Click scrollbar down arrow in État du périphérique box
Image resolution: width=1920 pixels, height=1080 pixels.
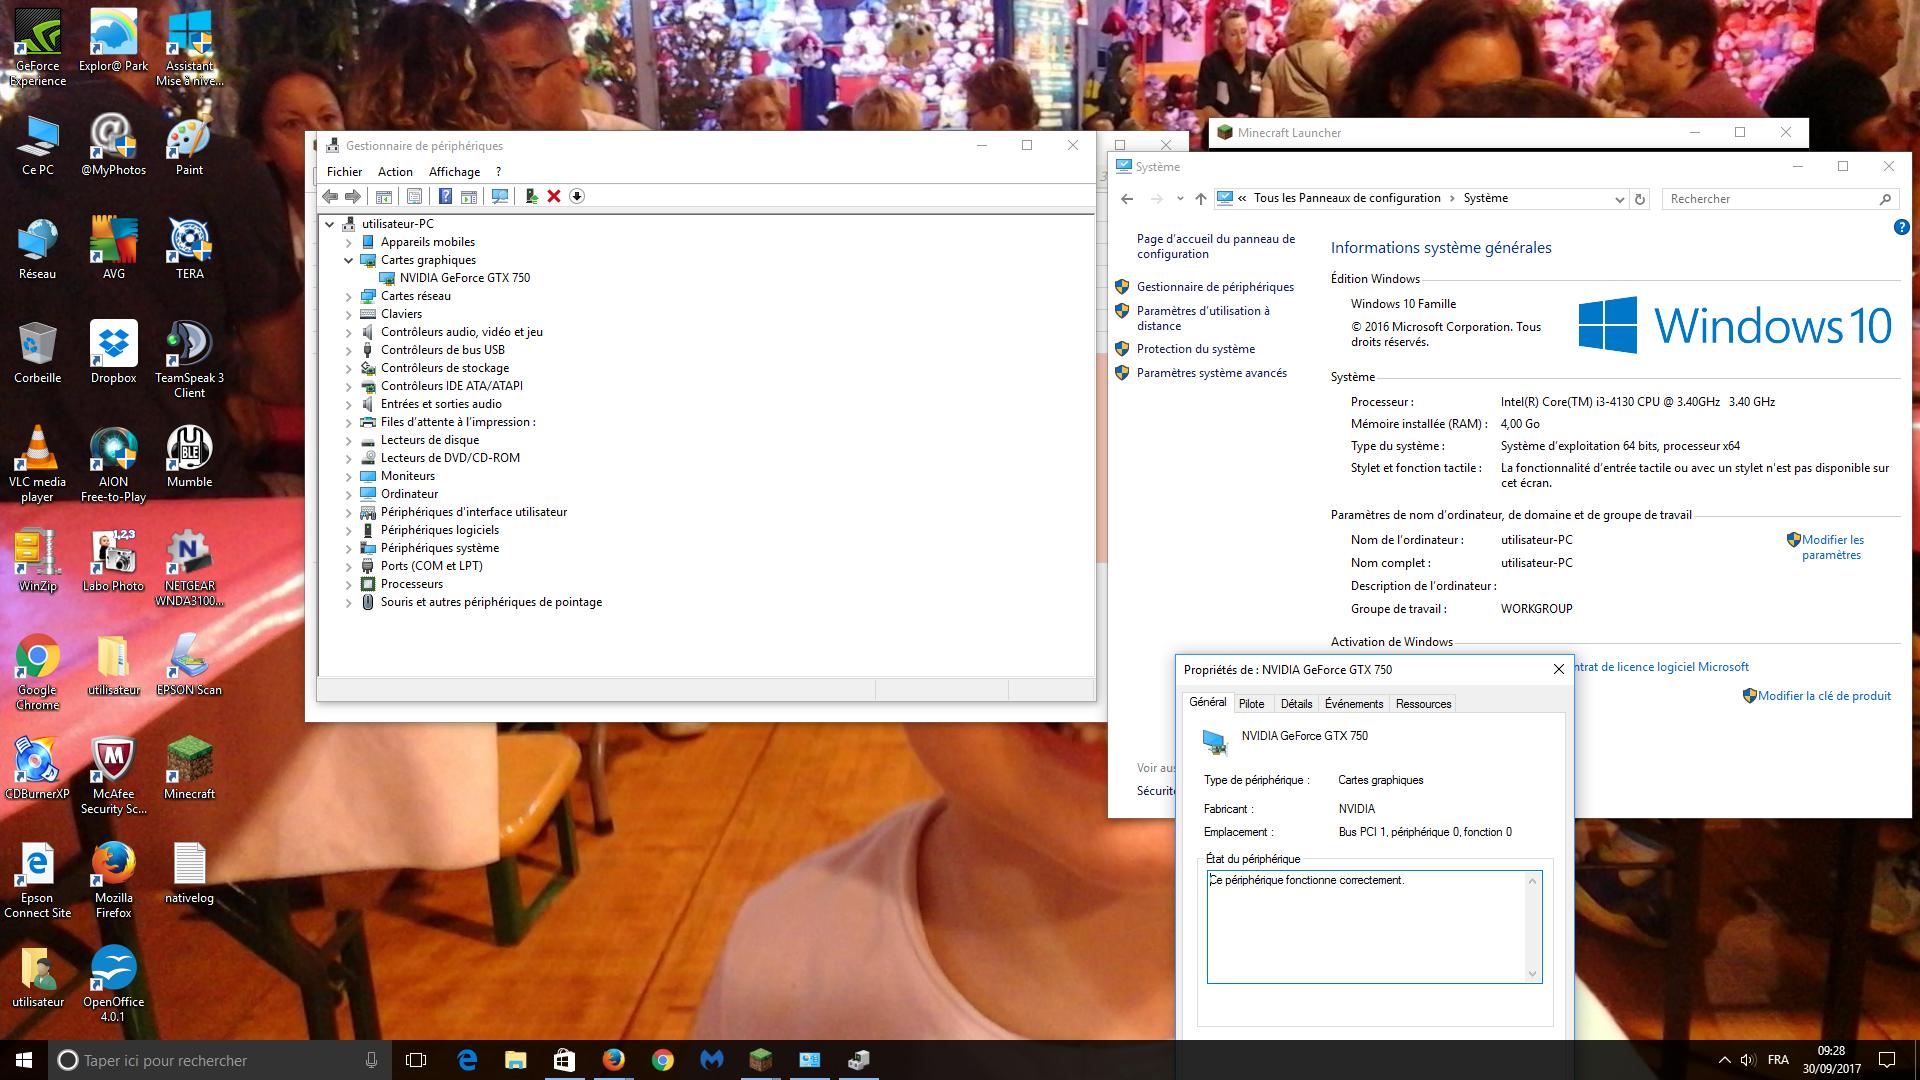pos(1532,974)
